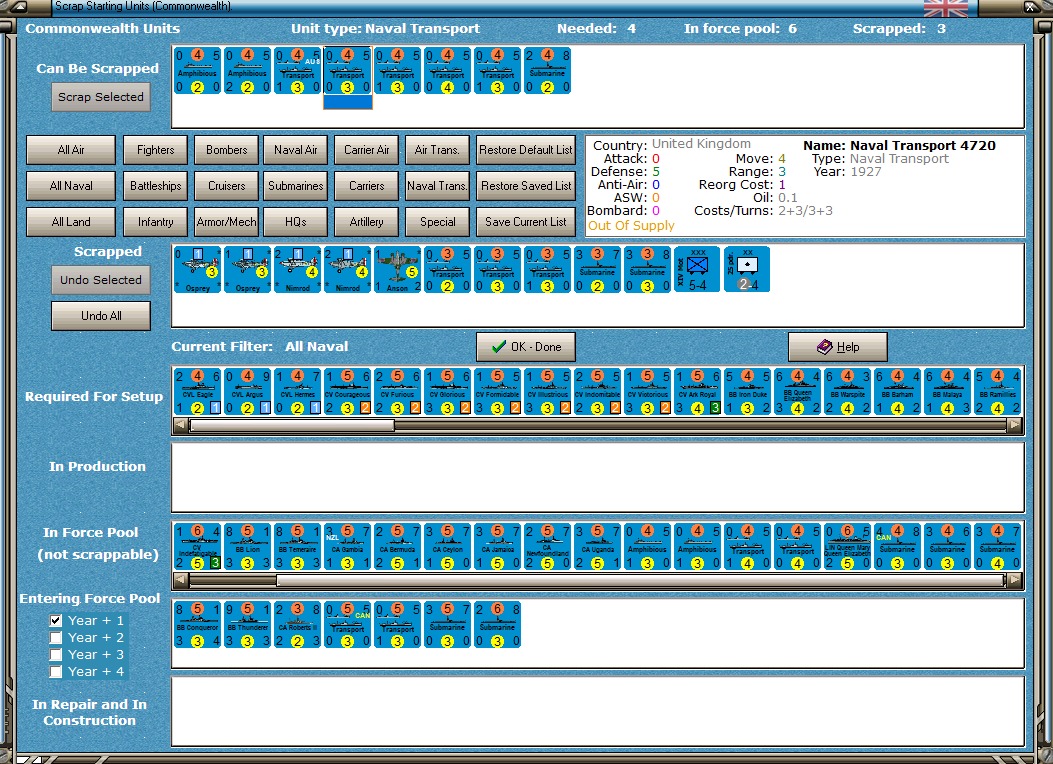Select the BB Warspite battleship counter
This screenshot has height=764, width=1053.
click(x=848, y=391)
